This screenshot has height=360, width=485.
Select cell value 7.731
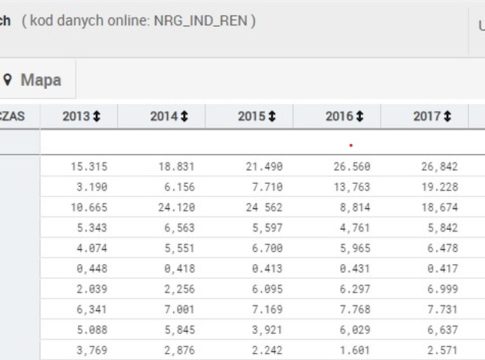443,309
